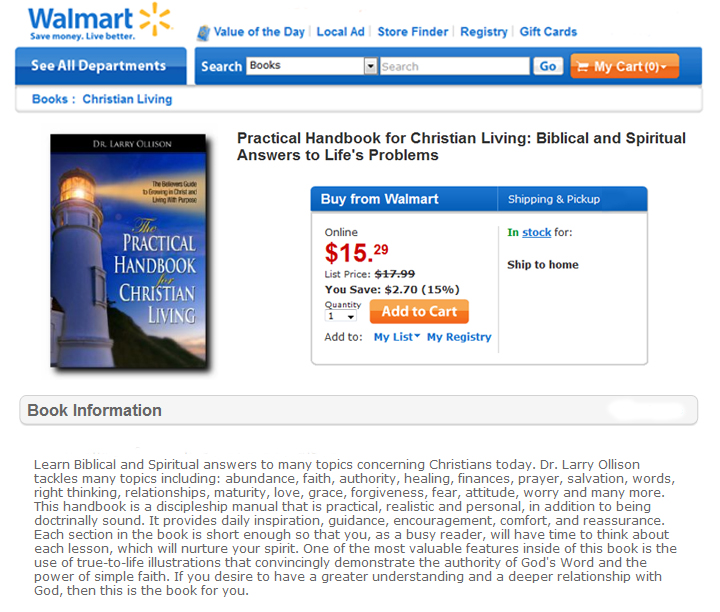The width and height of the screenshot is (720, 612).
Task: Go to the Registry link
Action: [x=484, y=32]
